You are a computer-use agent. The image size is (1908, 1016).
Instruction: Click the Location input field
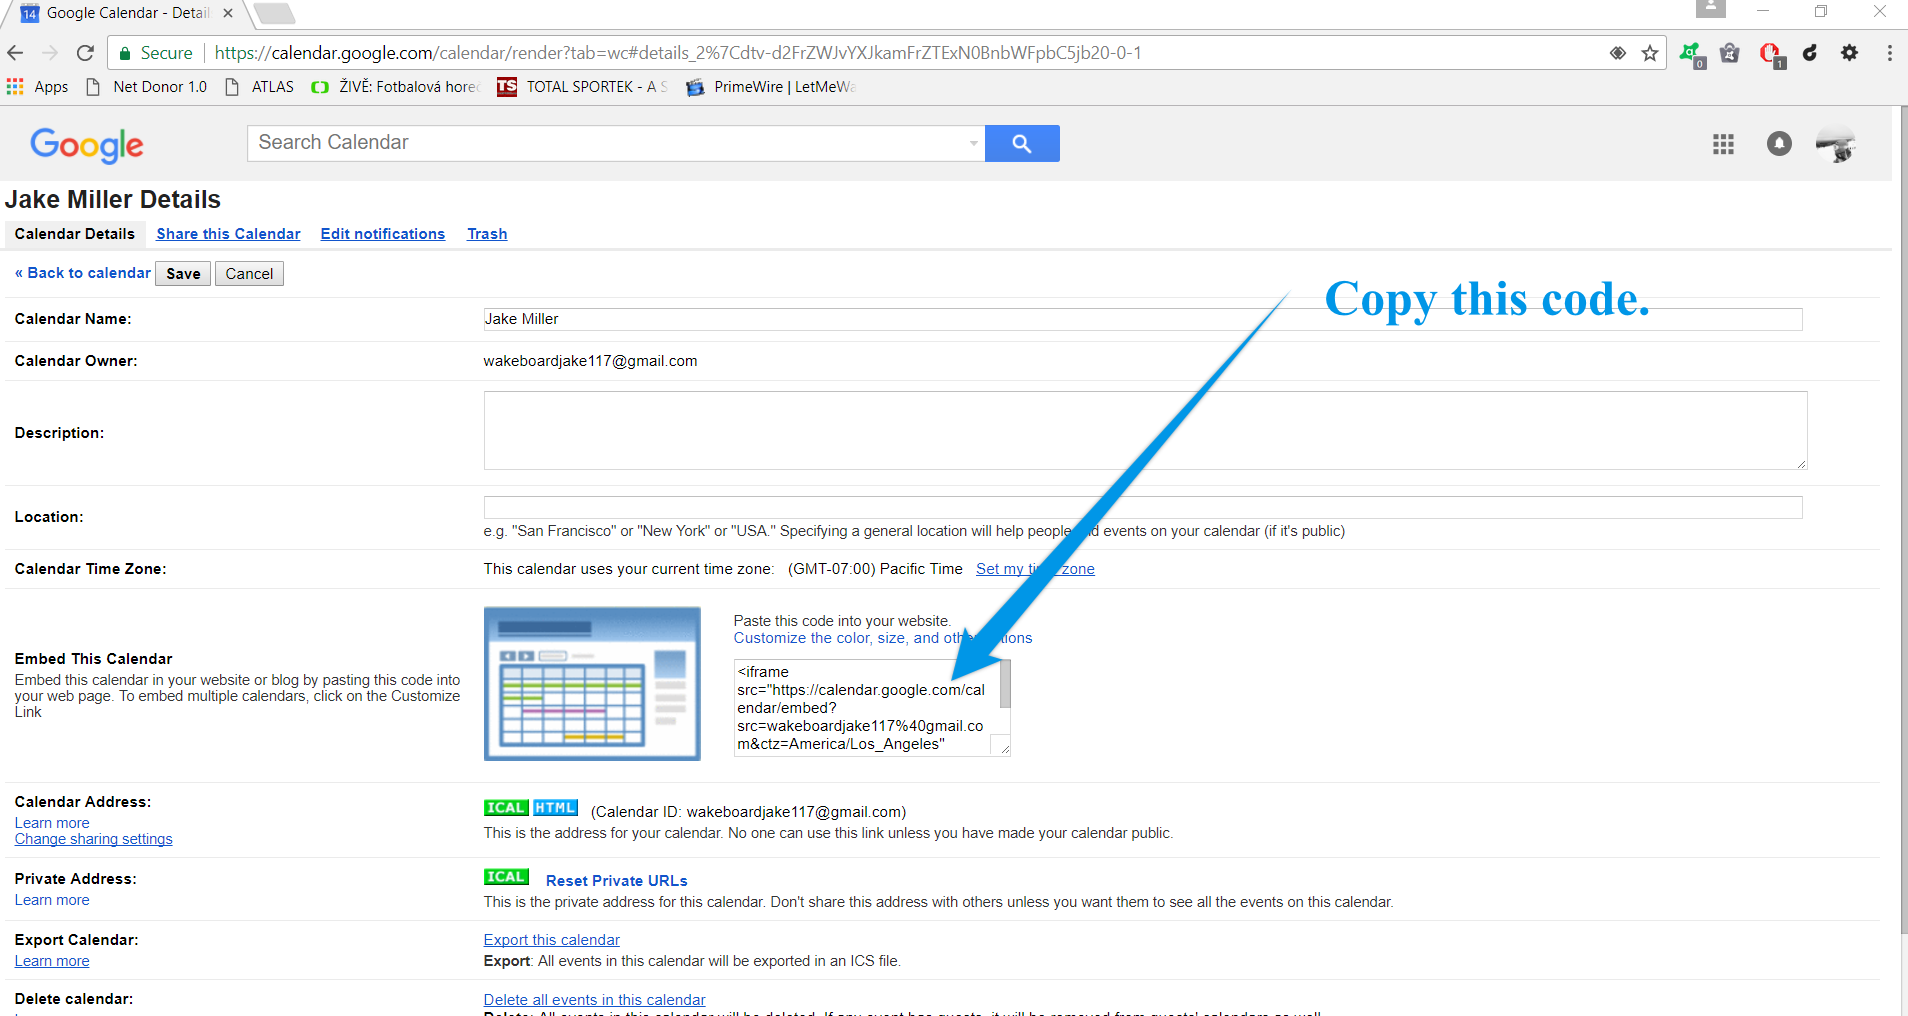(1143, 507)
